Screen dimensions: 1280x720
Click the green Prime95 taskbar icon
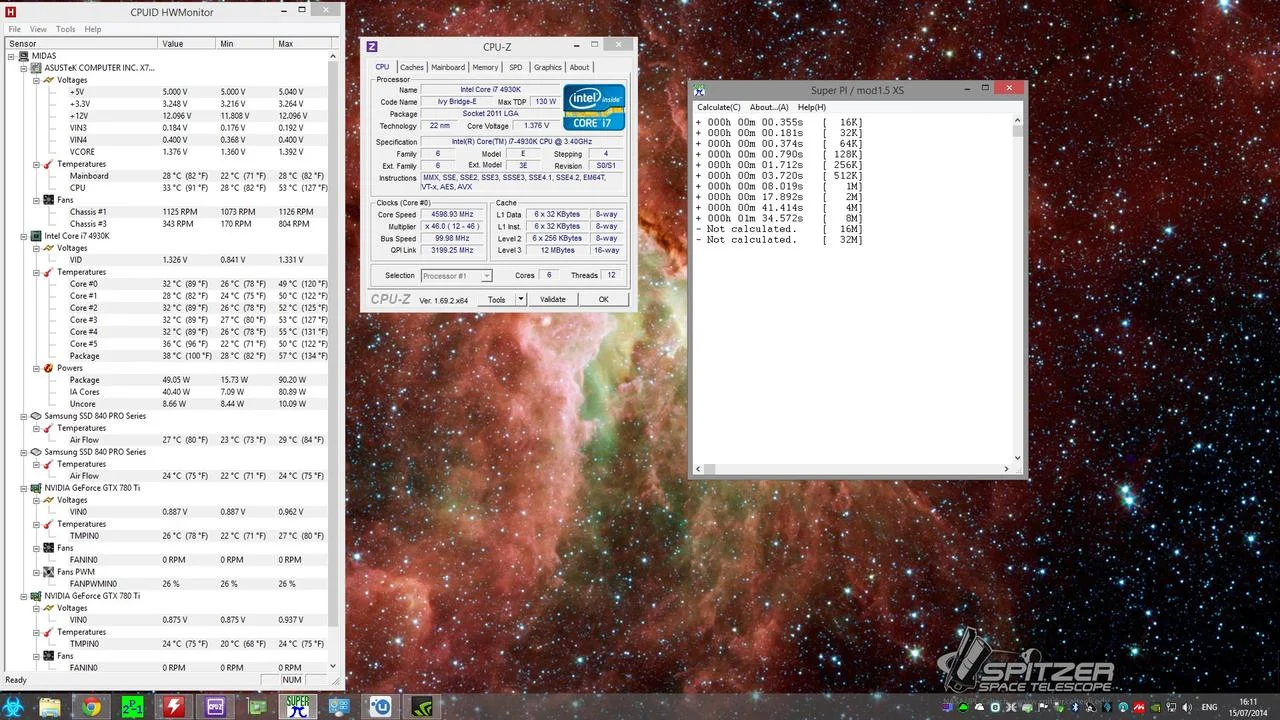point(132,707)
